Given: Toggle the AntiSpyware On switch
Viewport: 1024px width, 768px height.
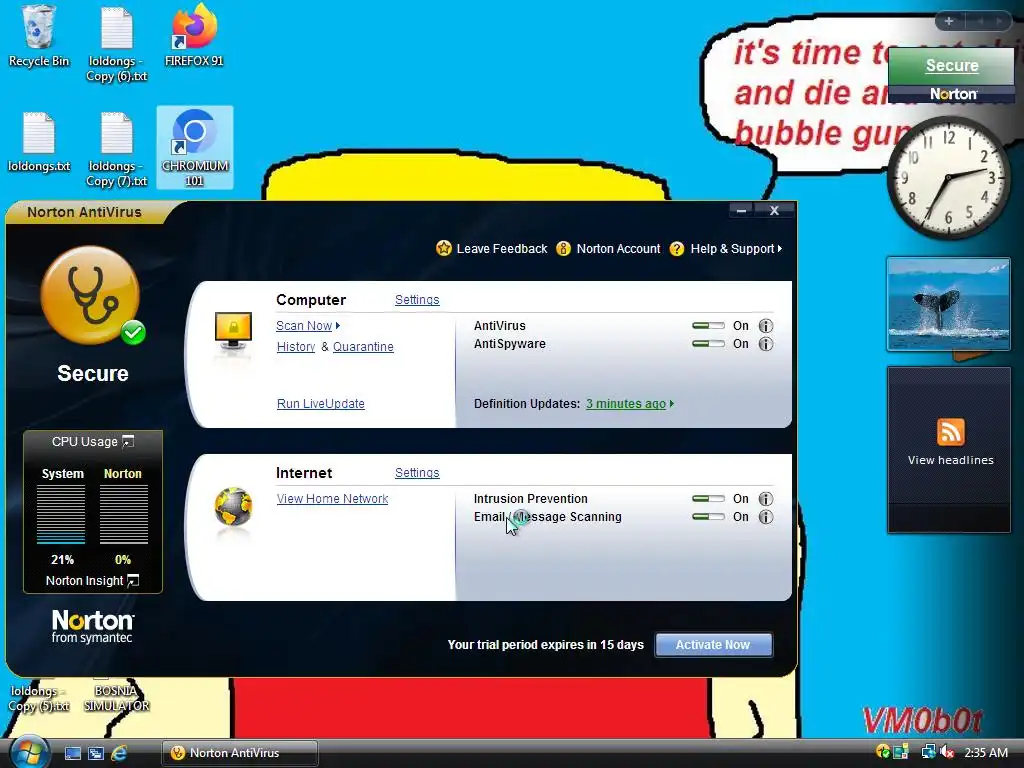Looking at the screenshot, I should pos(708,344).
